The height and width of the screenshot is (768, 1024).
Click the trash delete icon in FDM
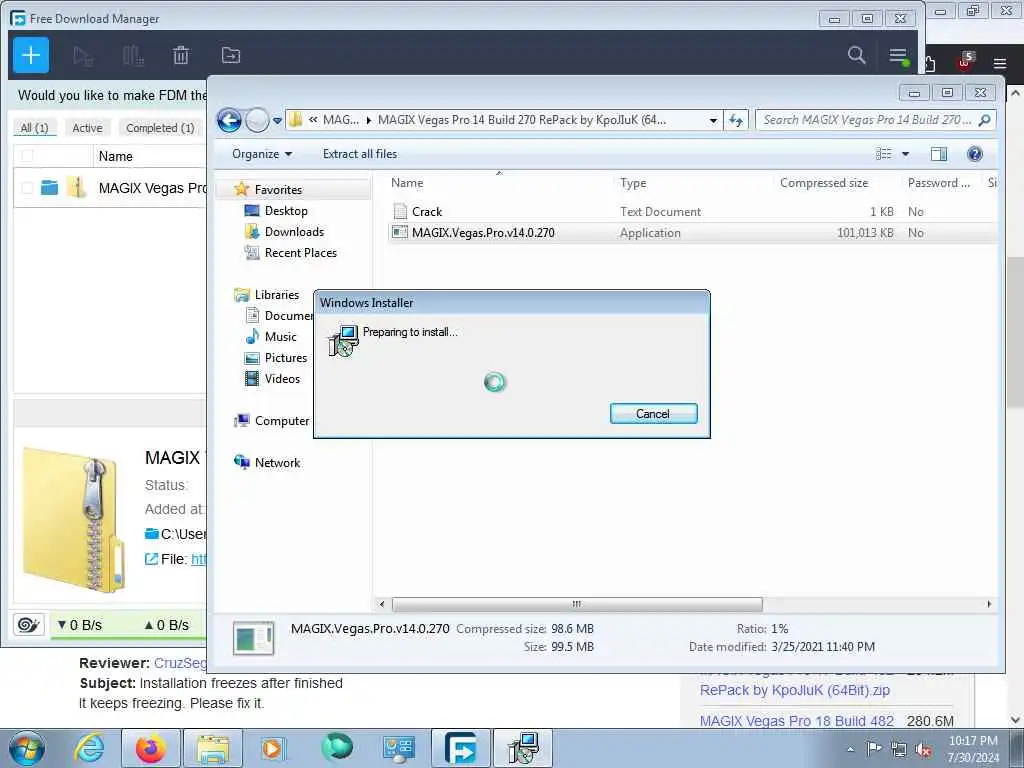pos(181,56)
